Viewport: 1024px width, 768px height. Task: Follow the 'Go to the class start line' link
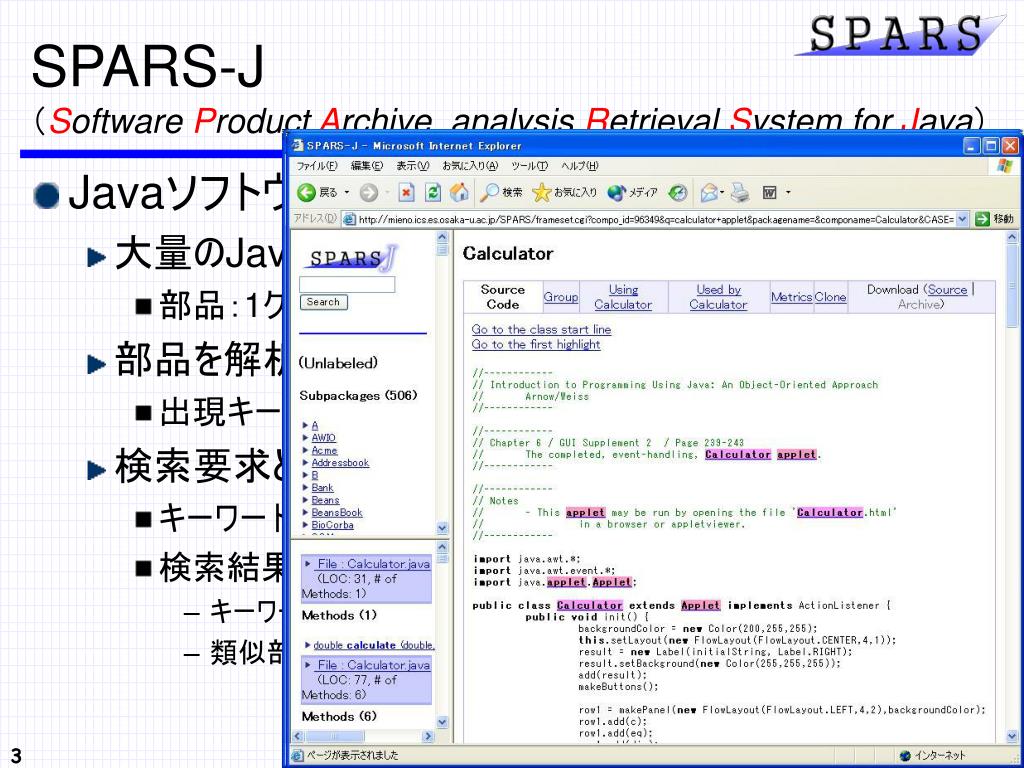[x=541, y=330]
